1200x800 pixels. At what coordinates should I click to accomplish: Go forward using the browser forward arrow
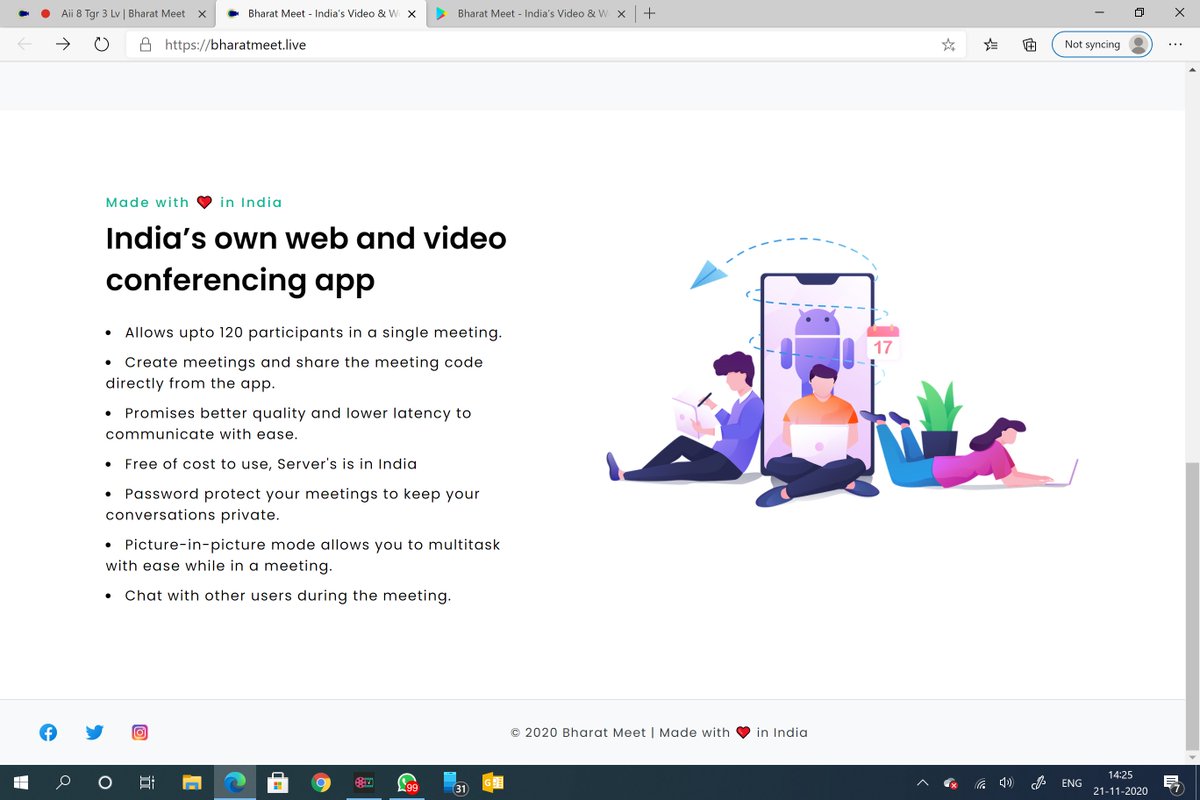point(62,45)
